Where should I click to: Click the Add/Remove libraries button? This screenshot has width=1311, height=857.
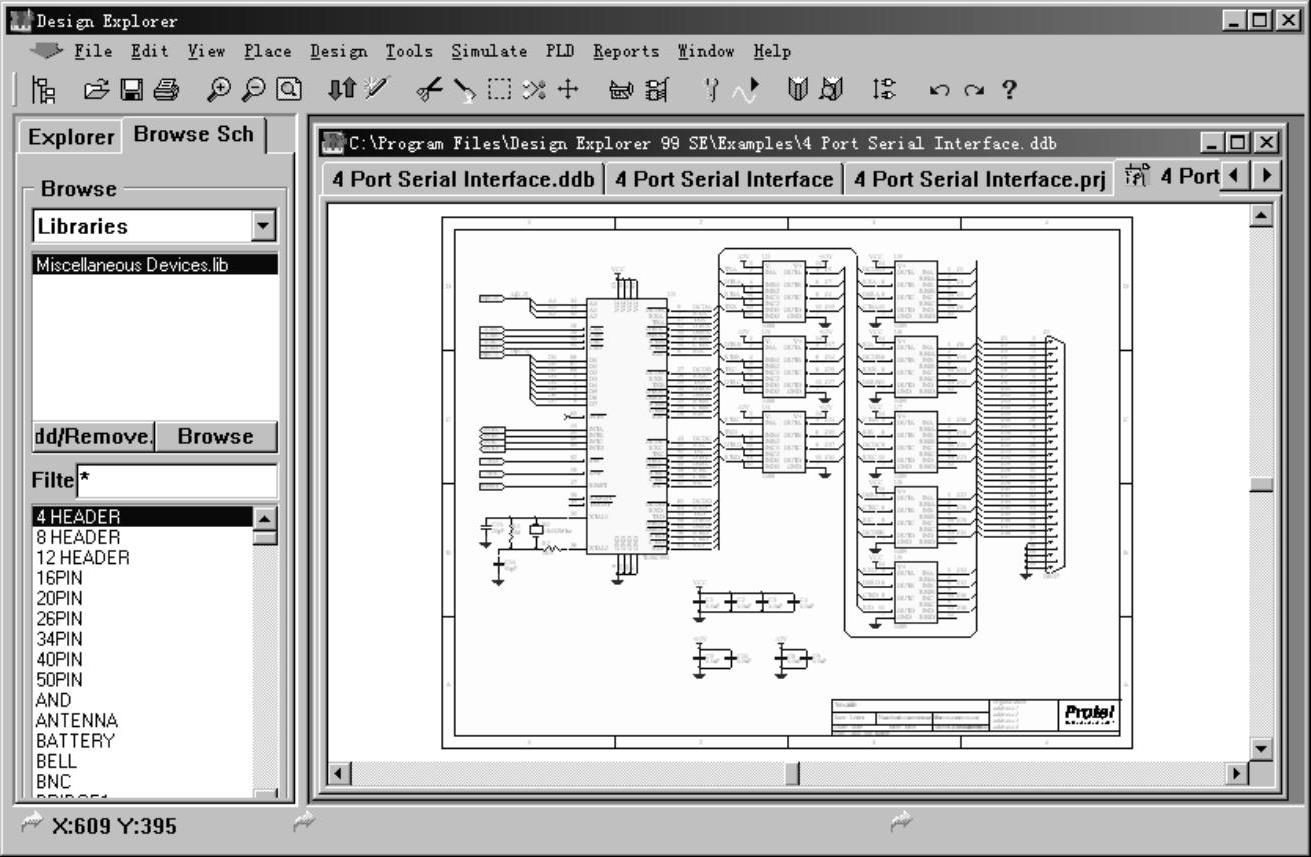(x=93, y=437)
